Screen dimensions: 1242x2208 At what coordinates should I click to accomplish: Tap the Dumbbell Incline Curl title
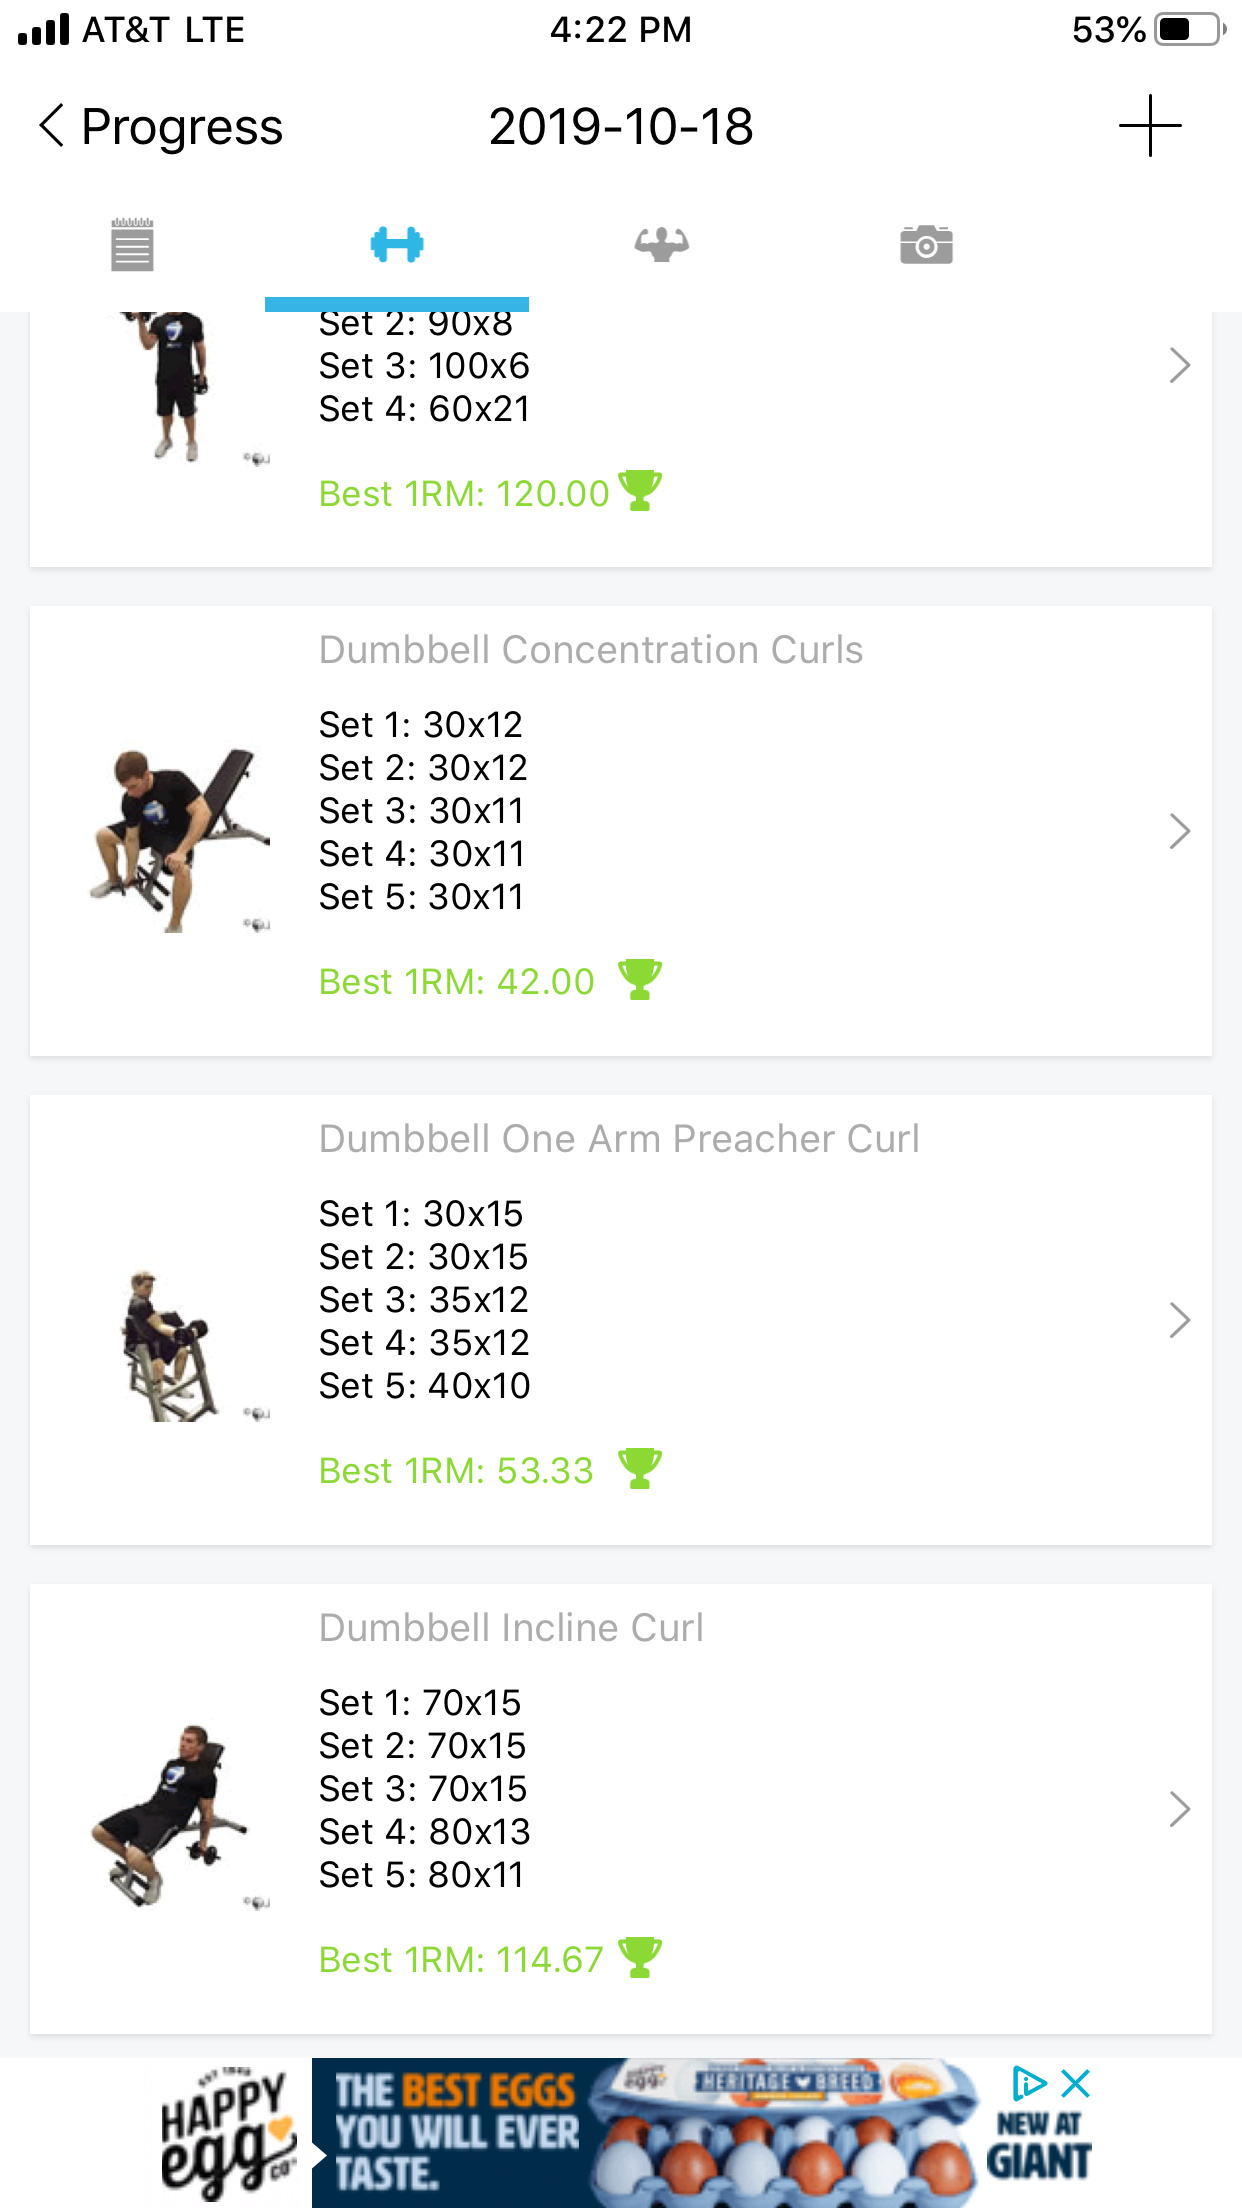(x=511, y=1628)
